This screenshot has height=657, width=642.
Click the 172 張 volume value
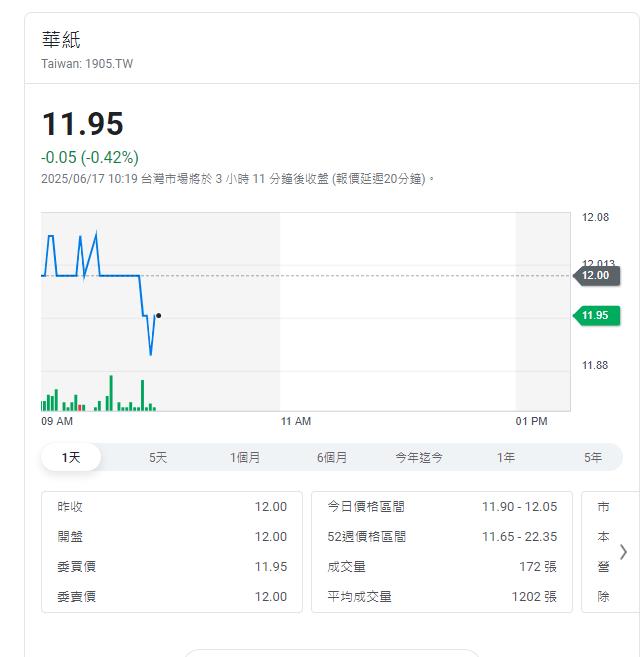(538, 566)
